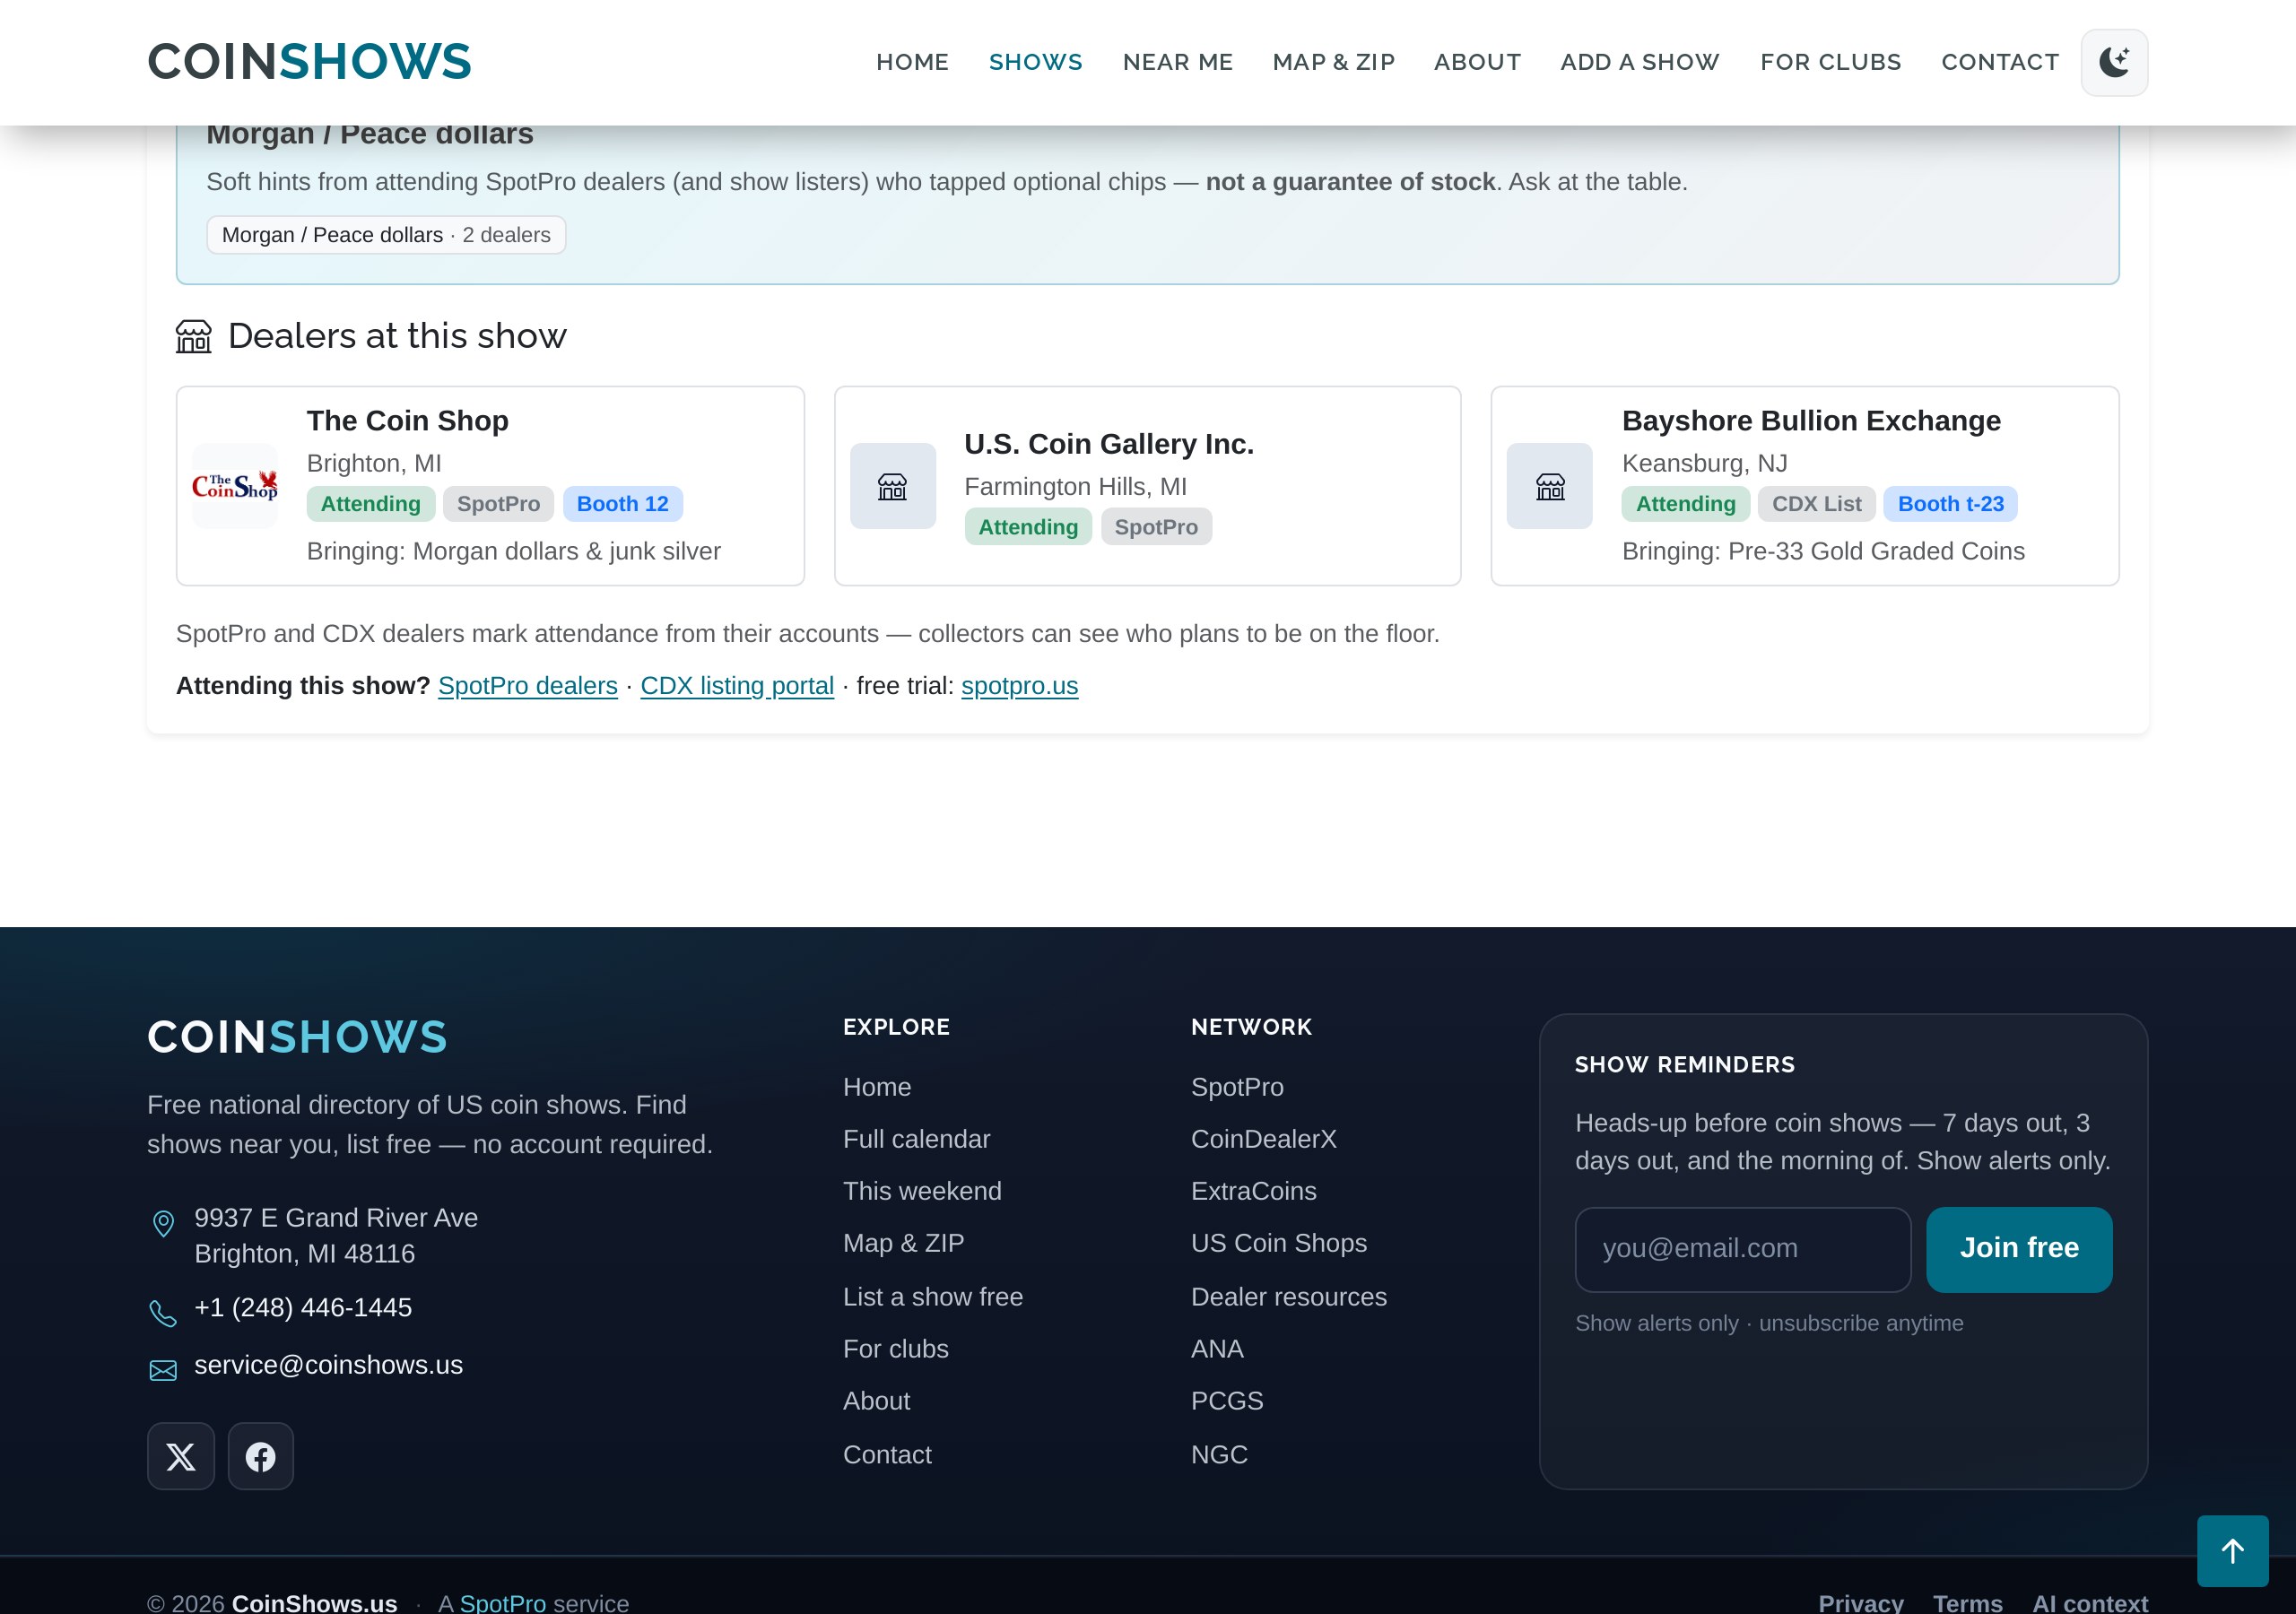Go to the HOME nav item
This screenshot has height=1614, width=2296.
point(913,62)
